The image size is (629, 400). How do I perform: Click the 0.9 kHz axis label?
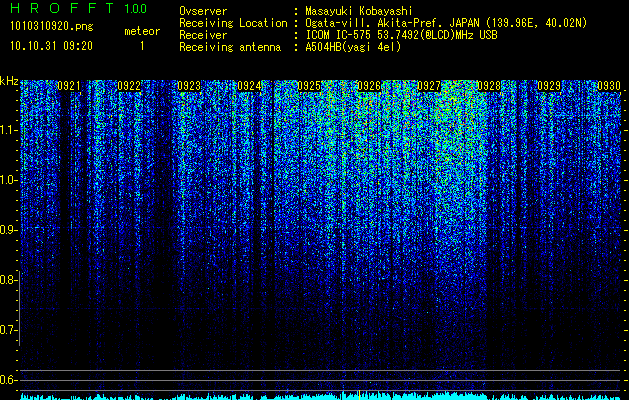tap(9, 230)
